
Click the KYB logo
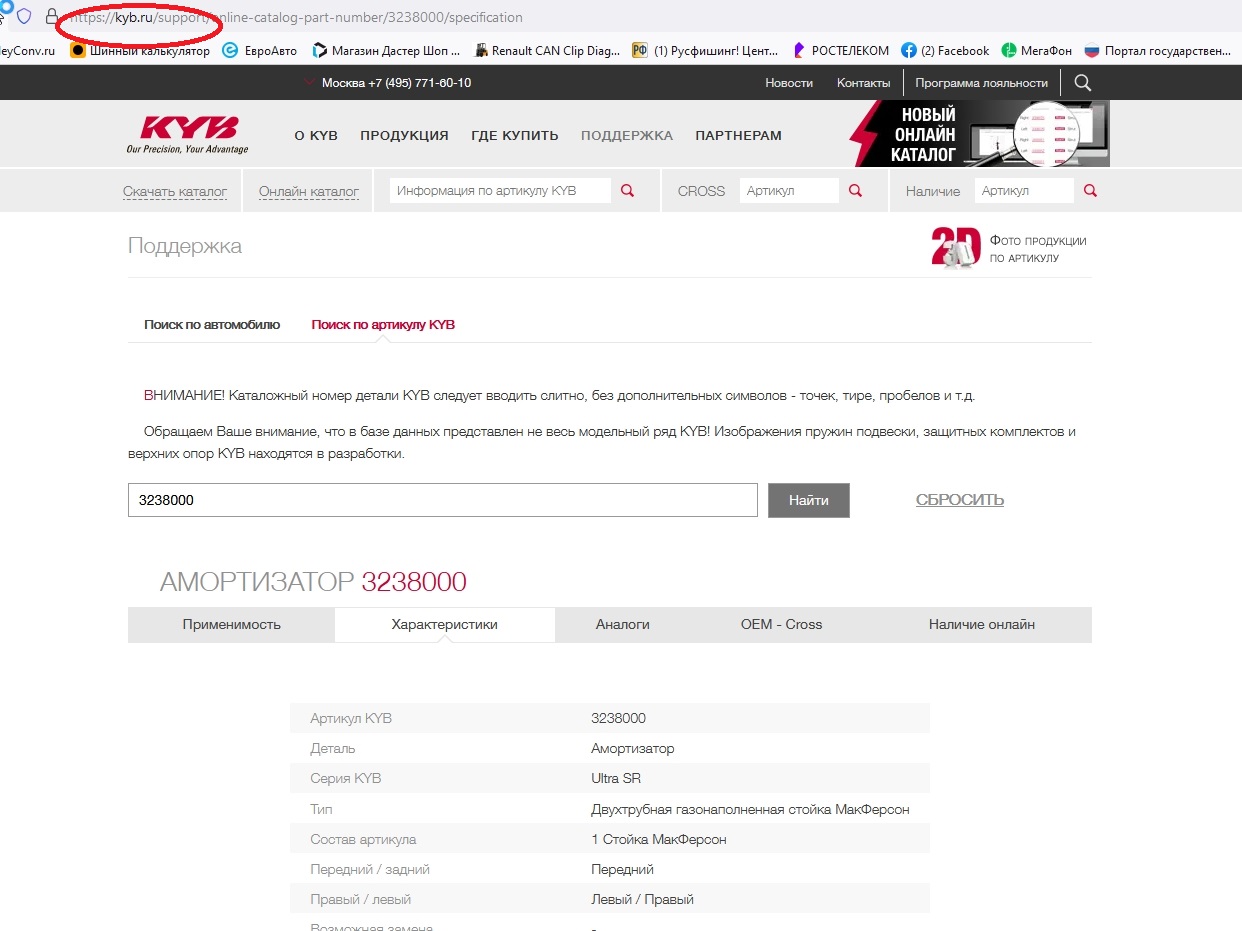(188, 134)
